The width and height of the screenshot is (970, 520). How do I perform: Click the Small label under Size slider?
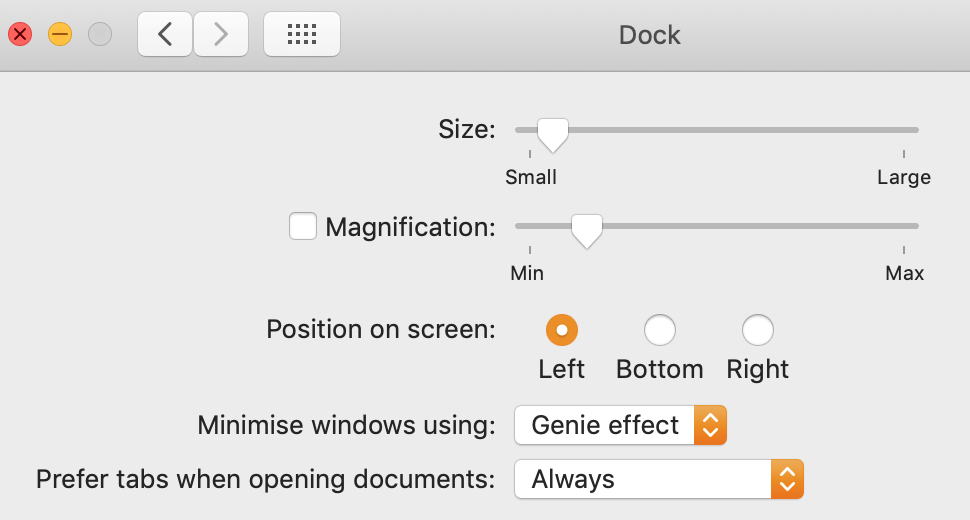tap(531, 177)
